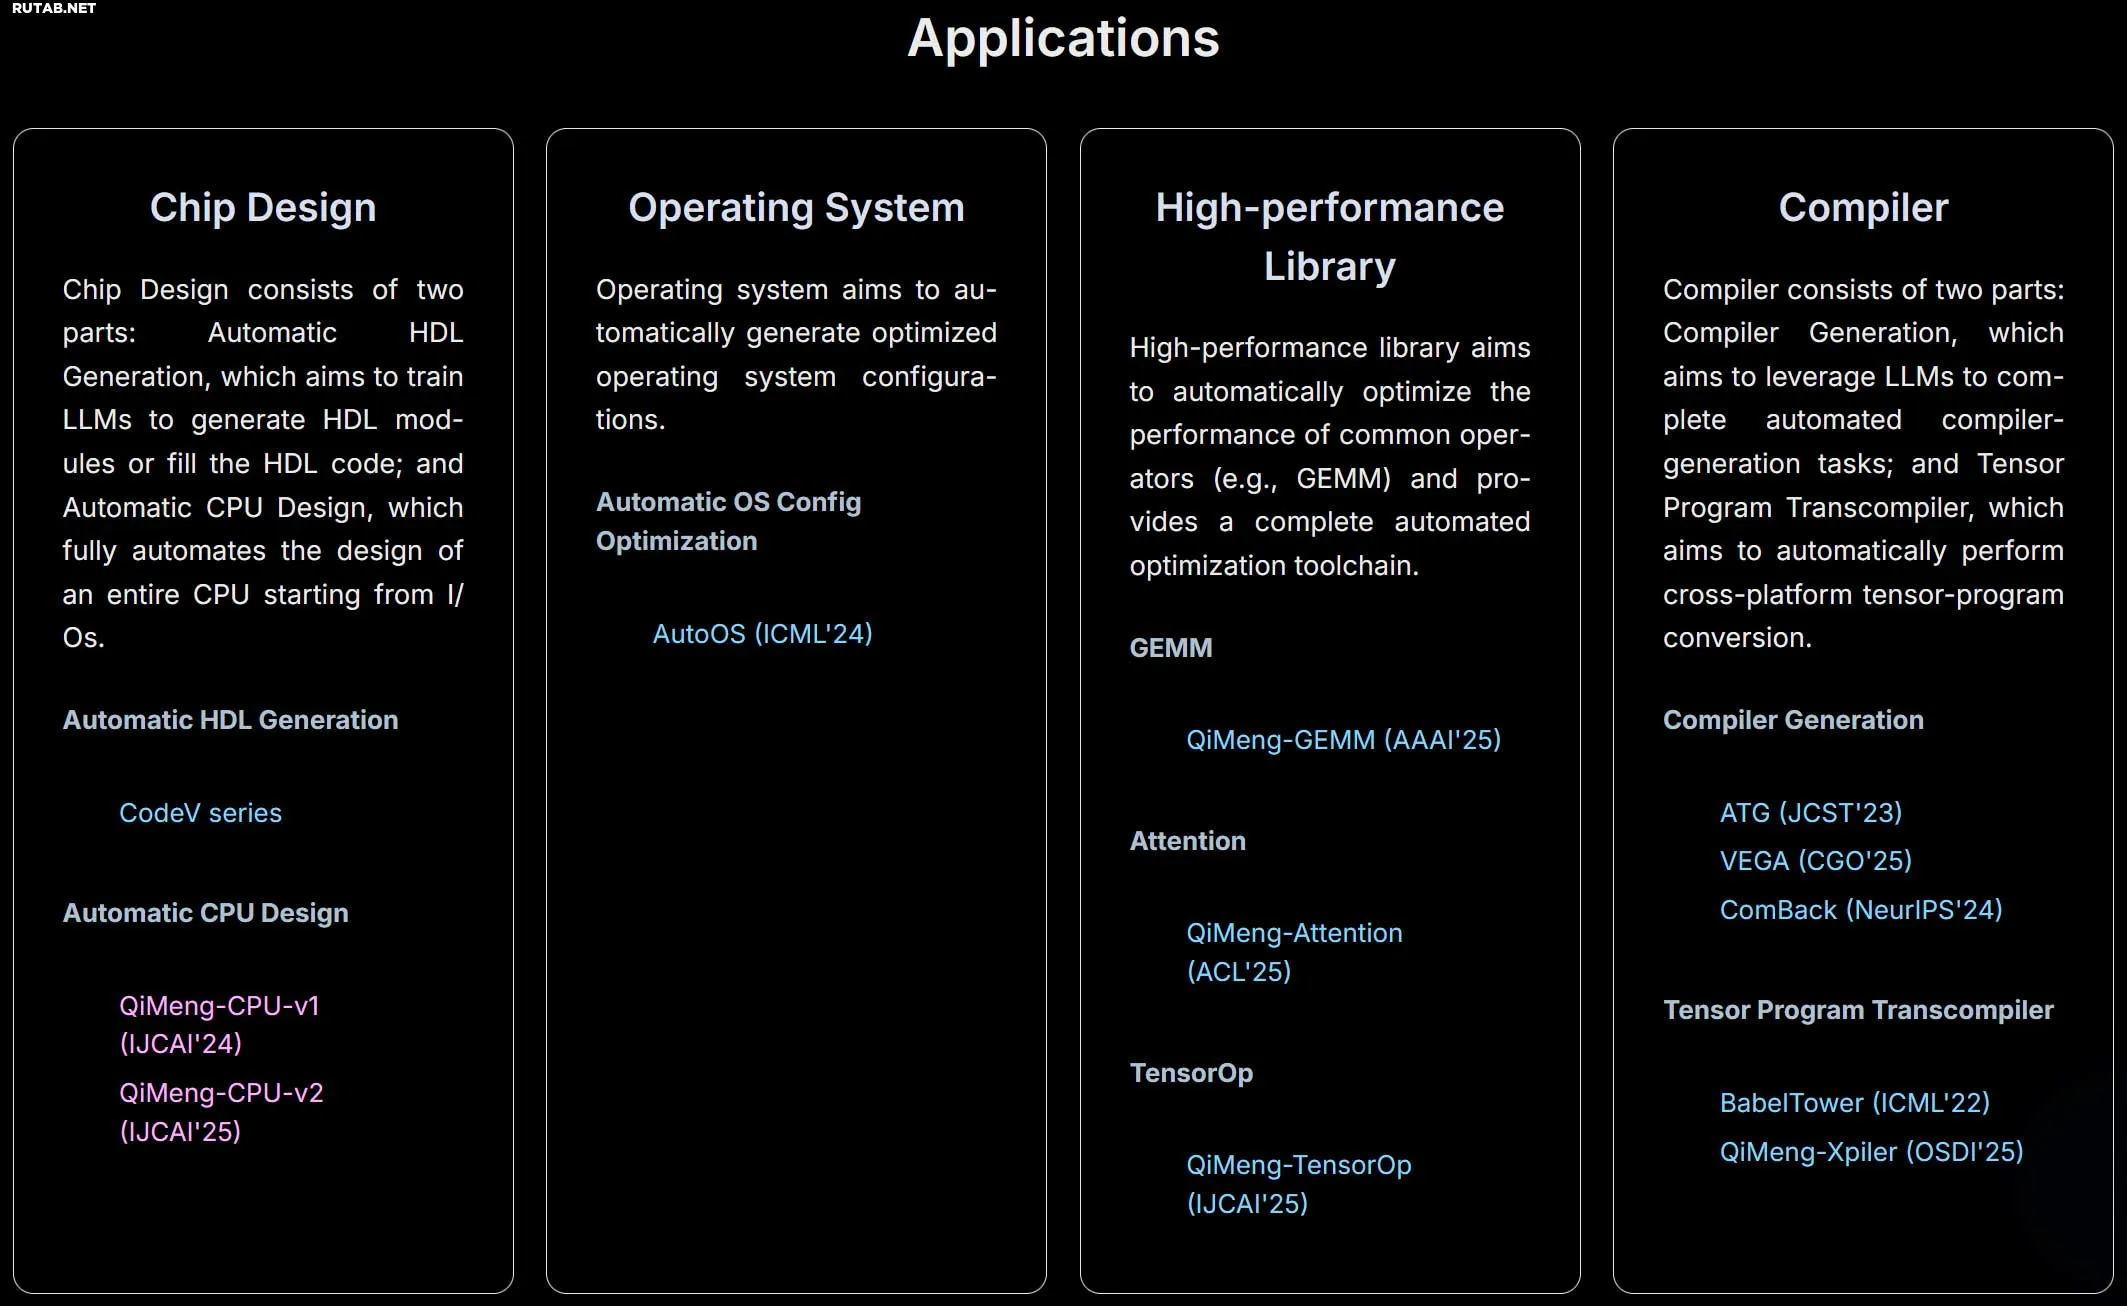This screenshot has width=2127, height=1306.
Task: Click the High-performance Library card heading
Action: 1329,237
